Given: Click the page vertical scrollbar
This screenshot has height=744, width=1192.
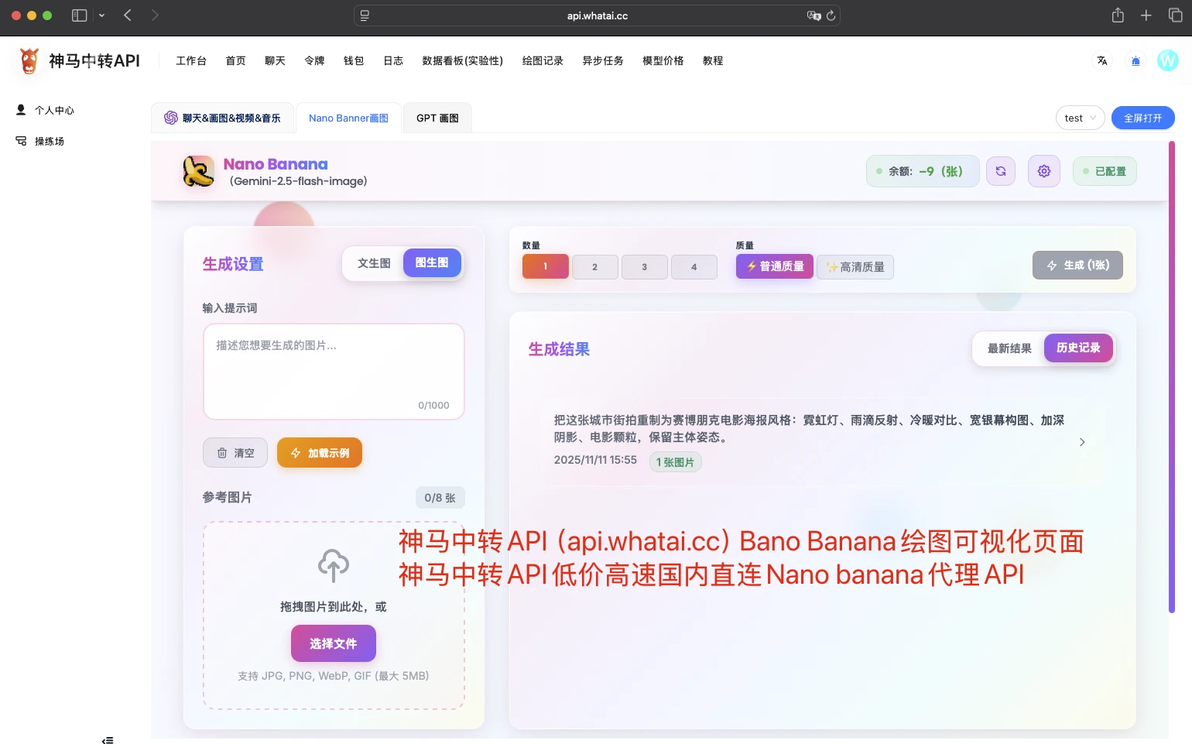Looking at the screenshot, I should [x=1171, y=377].
